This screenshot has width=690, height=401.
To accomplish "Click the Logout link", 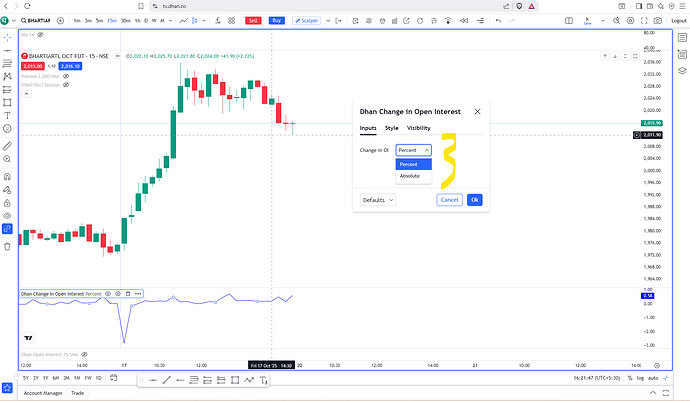I will pos(679,21).
